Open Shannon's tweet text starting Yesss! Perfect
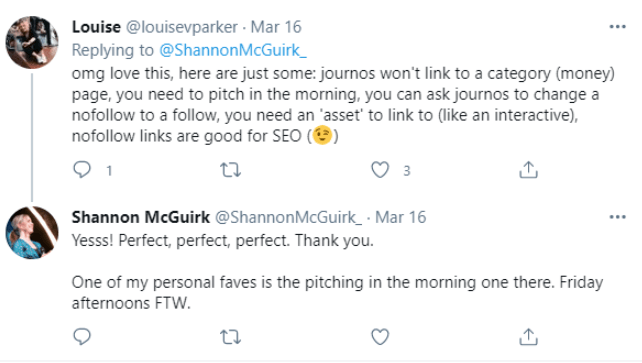642x363 pixels. [223, 240]
